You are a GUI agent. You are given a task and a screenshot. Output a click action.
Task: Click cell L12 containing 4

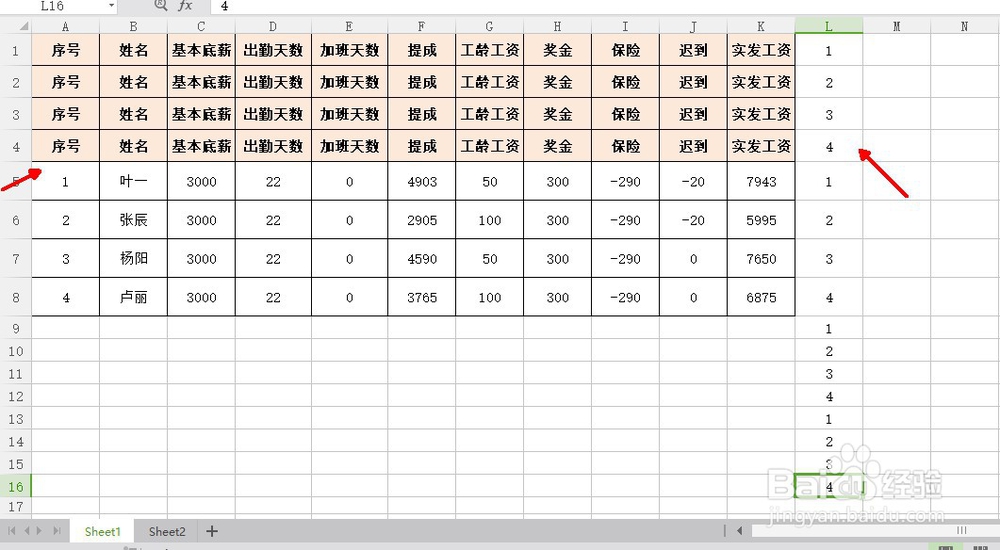click(828, 396)
